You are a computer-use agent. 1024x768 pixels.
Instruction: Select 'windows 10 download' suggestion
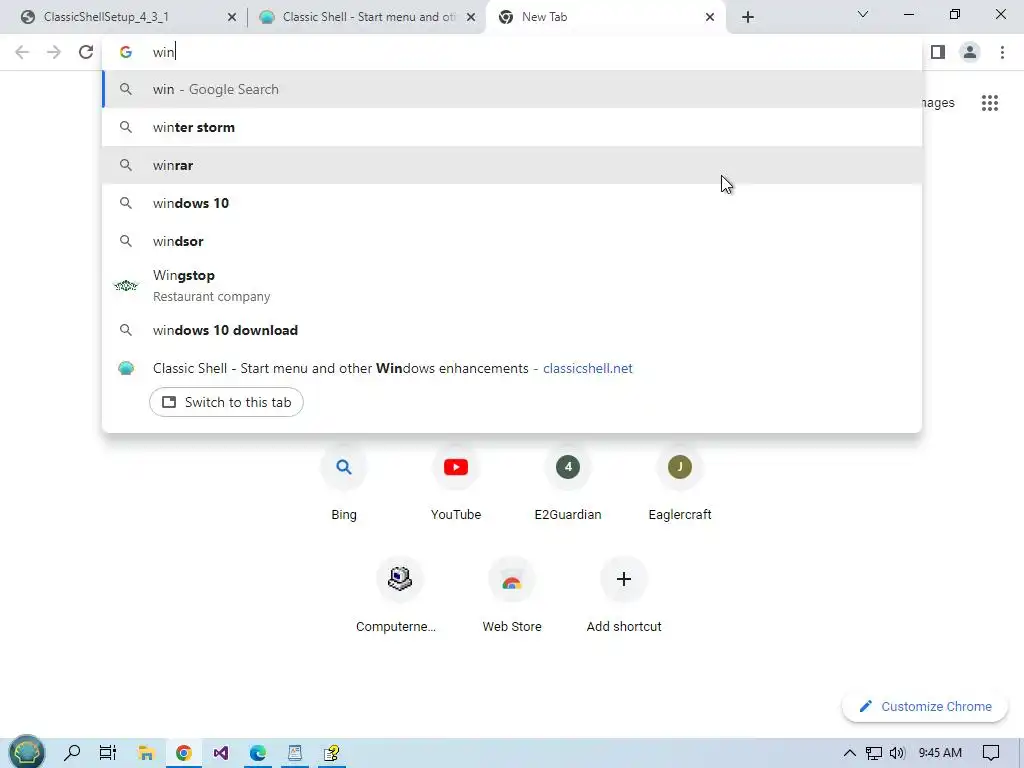click(x=513, y=330)
